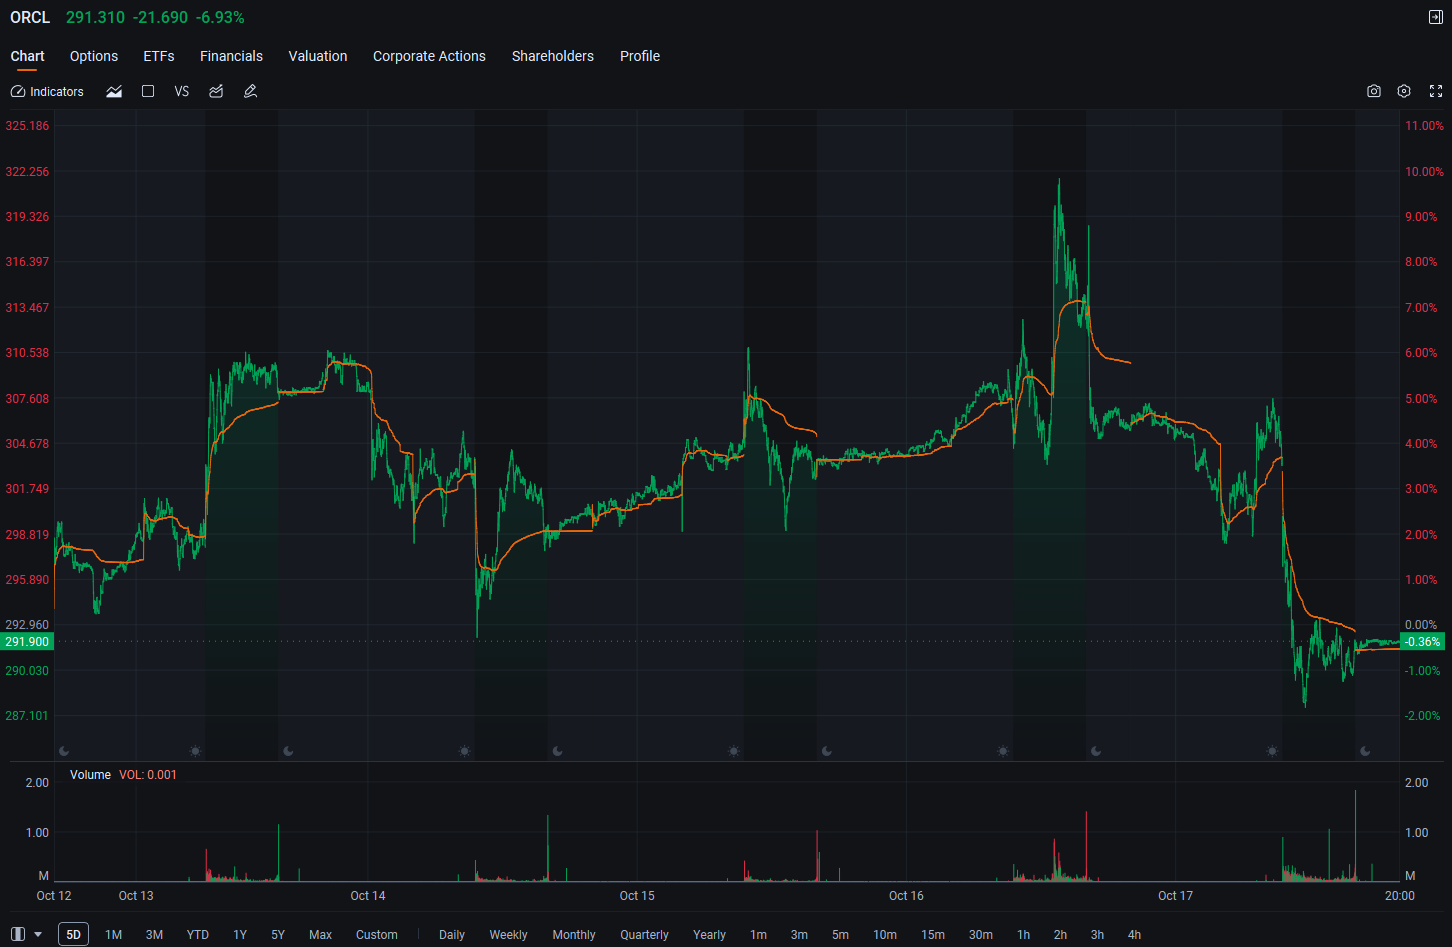Click the Oct 17 date label
This screenshot has height=947, width=1452.
tap(1175, 896)
